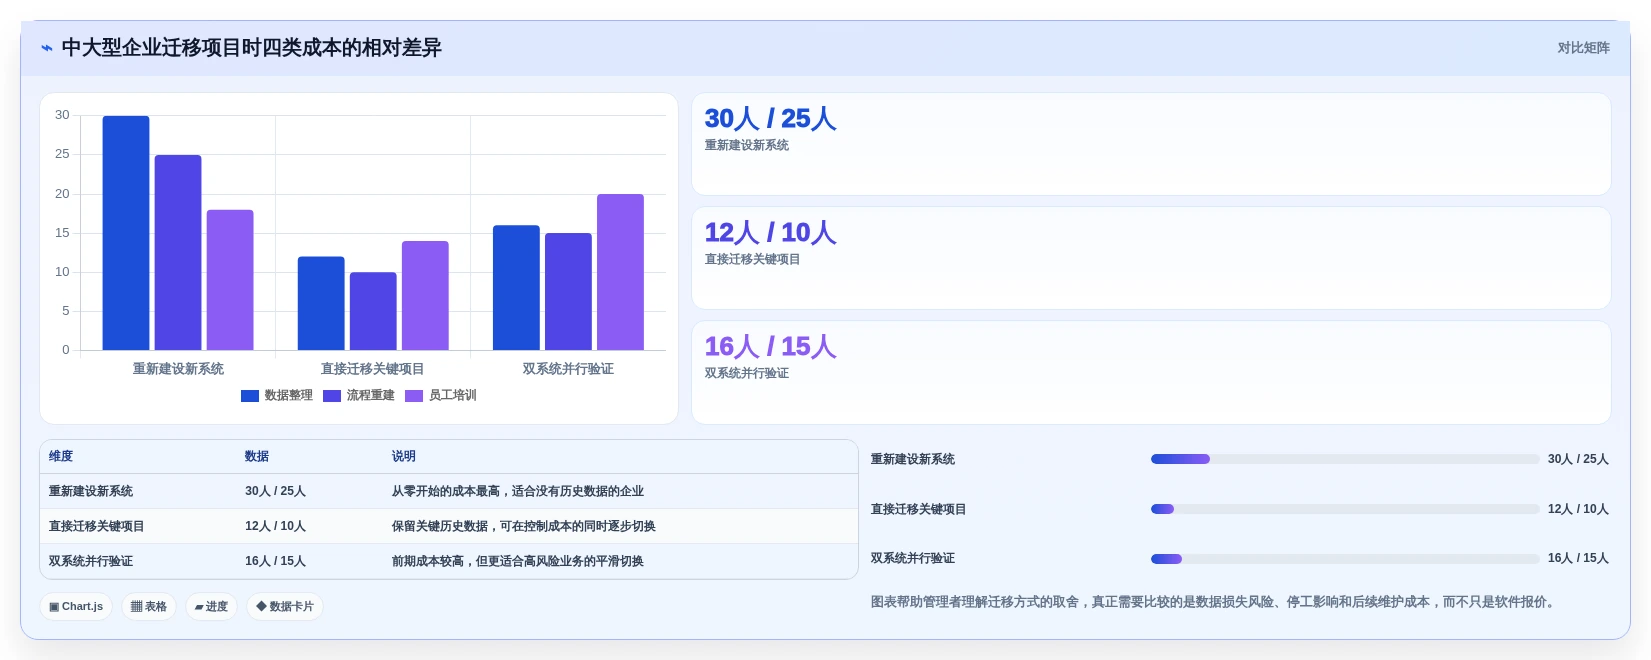Screen dimensions: 1651x660
Task: Click the table cell 12人 / 10人
Action: point(275,526)
